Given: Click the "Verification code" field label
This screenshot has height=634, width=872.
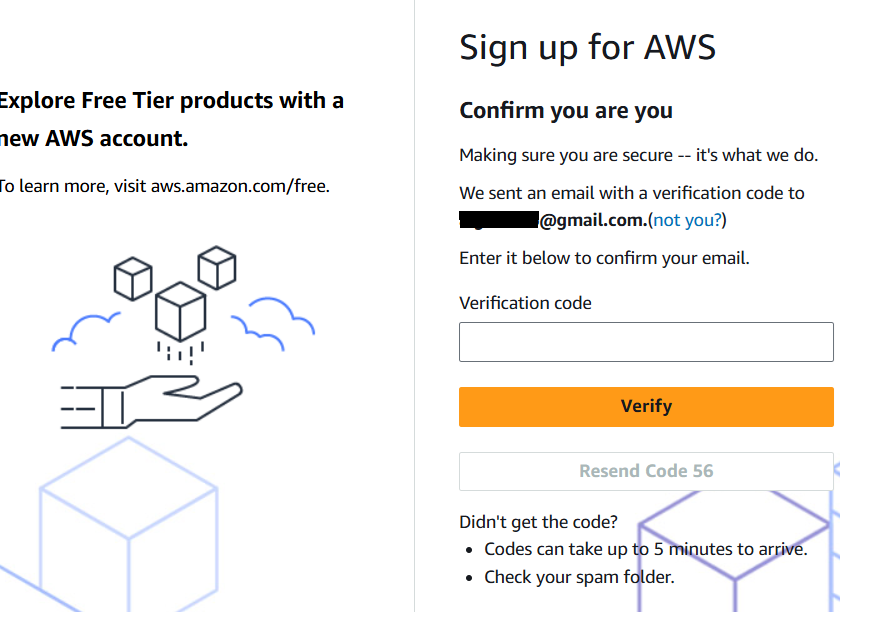Looking at the screenshot, I should (x=525, y=302).
